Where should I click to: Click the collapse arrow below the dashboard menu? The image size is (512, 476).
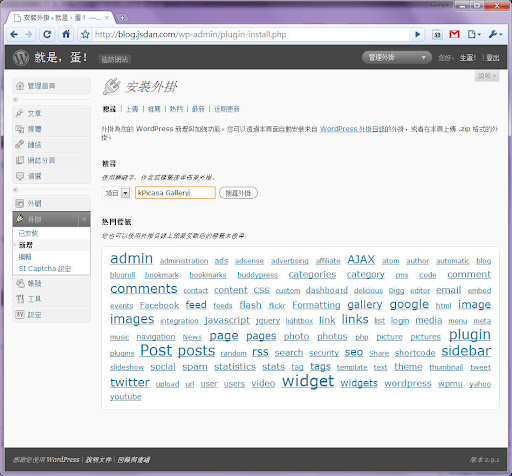15,99
